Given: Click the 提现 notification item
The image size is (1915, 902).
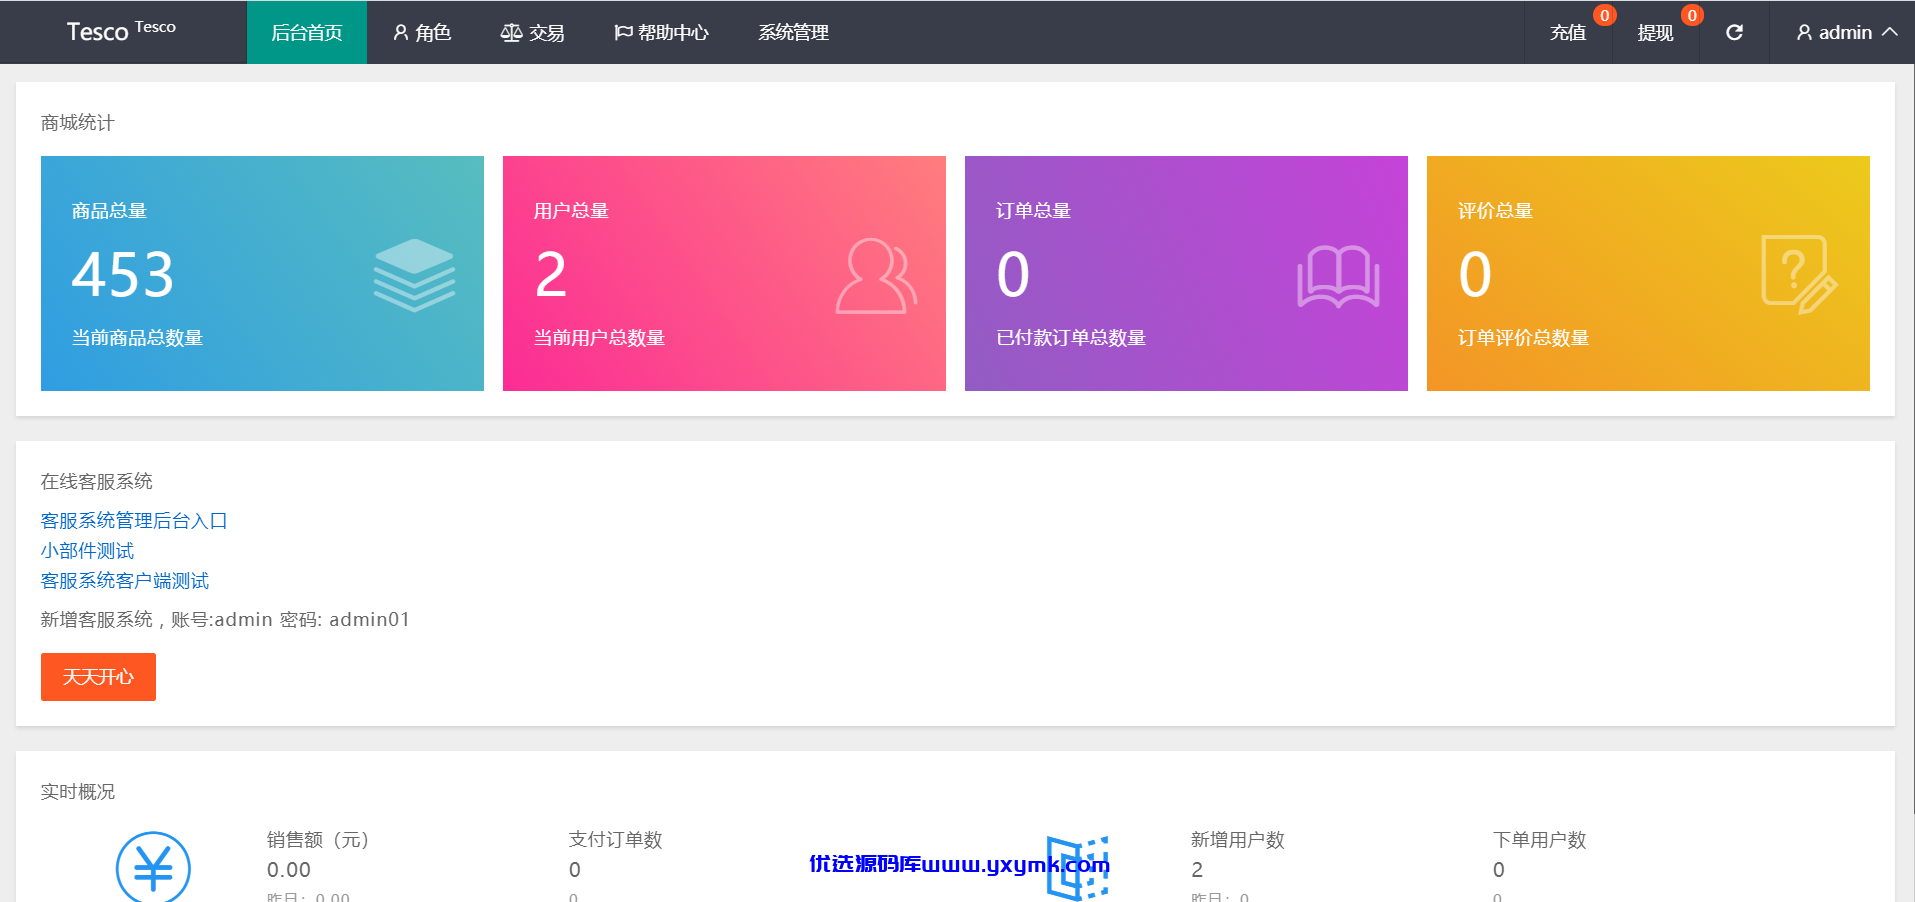Looking at the screenshot, I should click(x=1655, y=32).
